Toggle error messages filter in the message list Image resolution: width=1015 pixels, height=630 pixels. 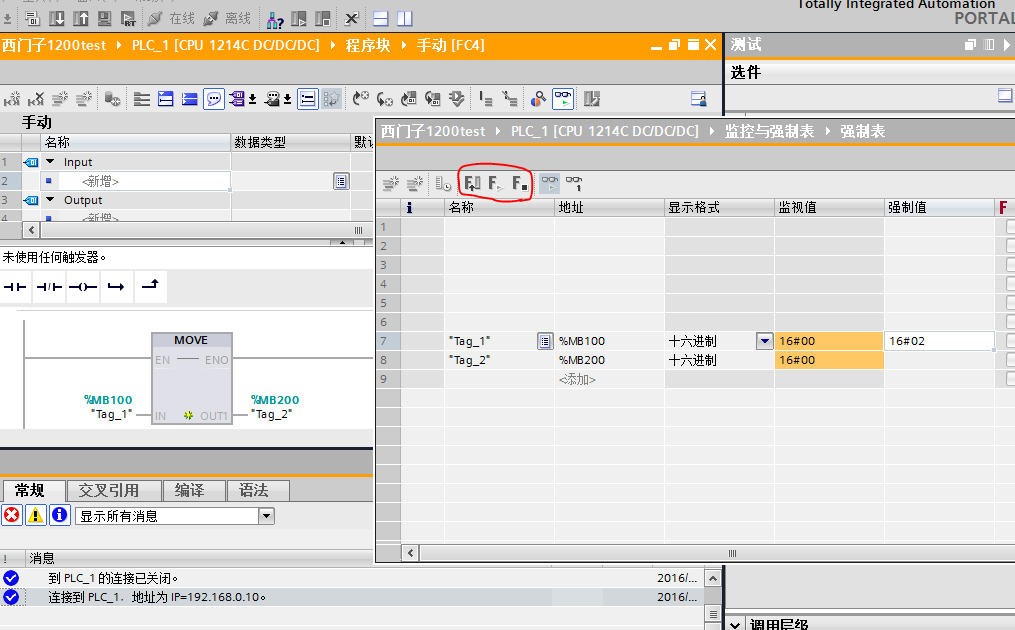pos(12,515)
